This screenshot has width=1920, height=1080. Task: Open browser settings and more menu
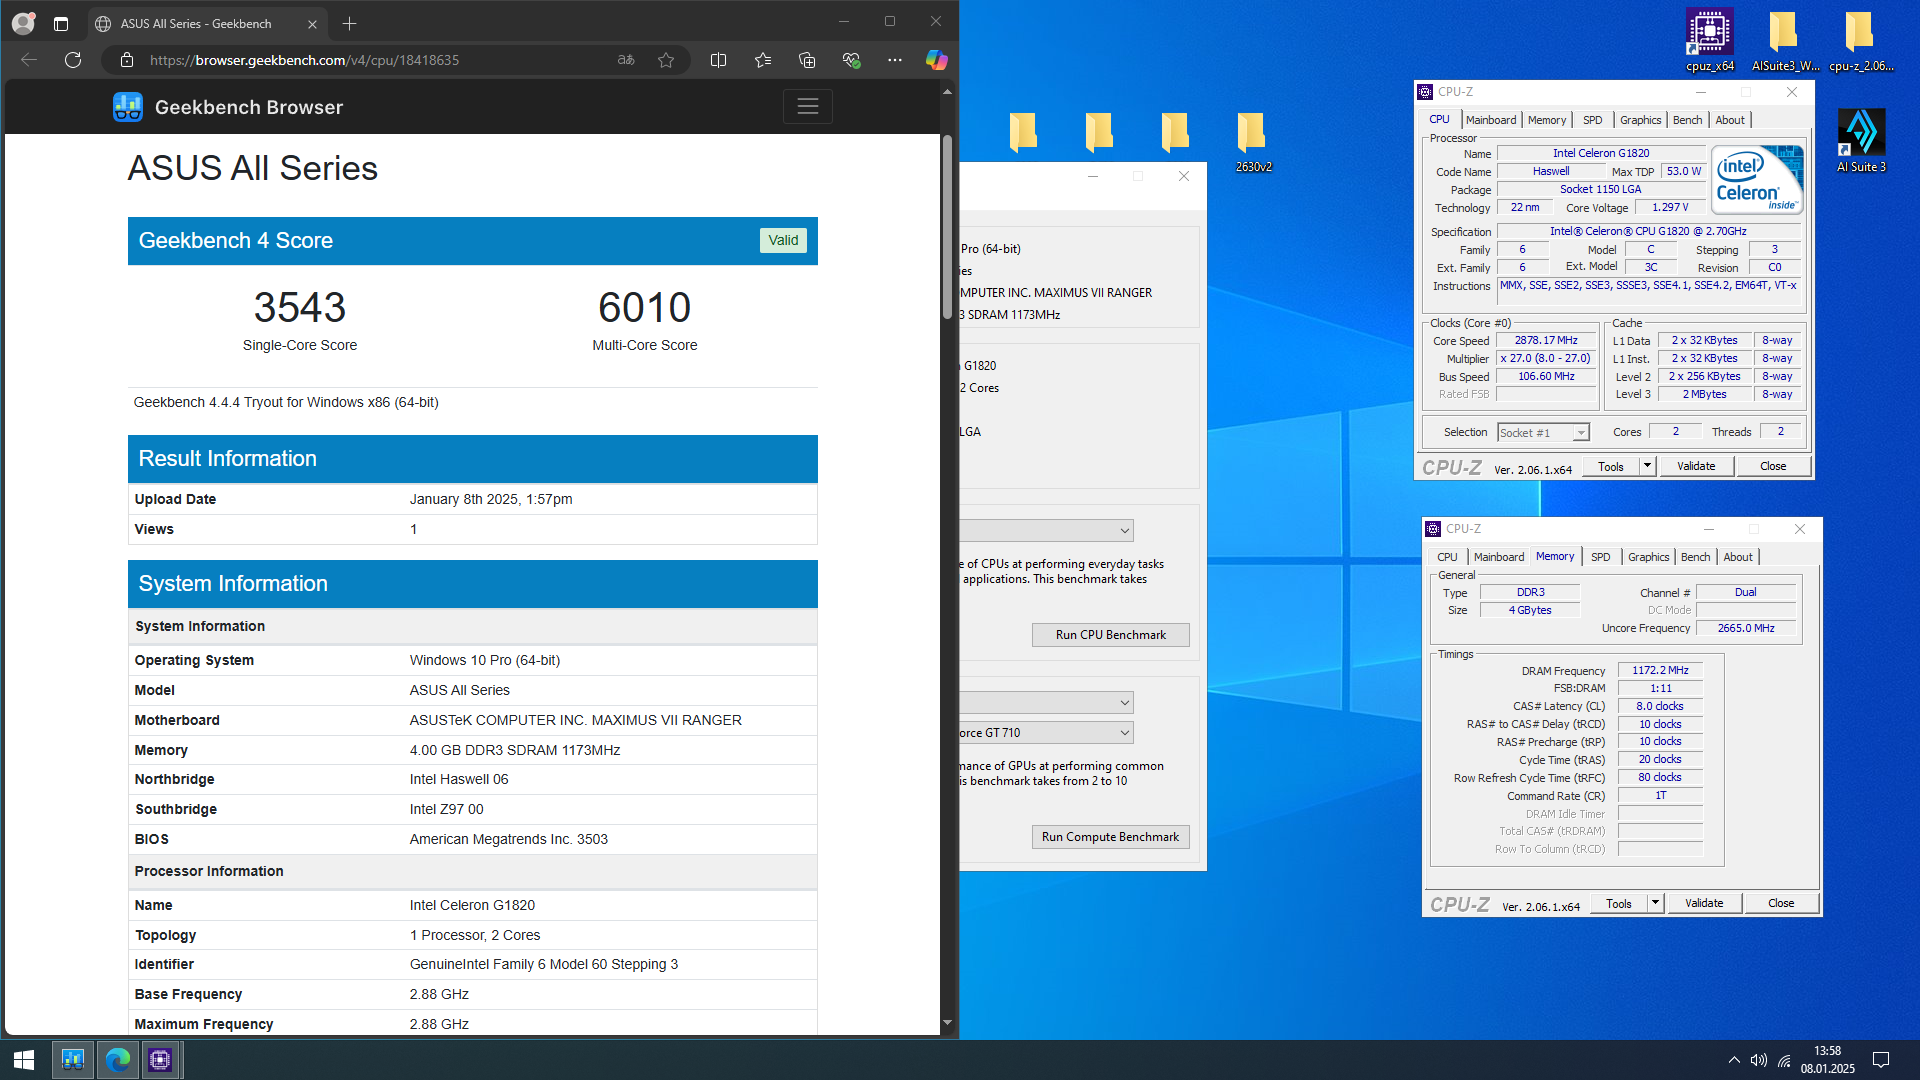pos(895,60)
